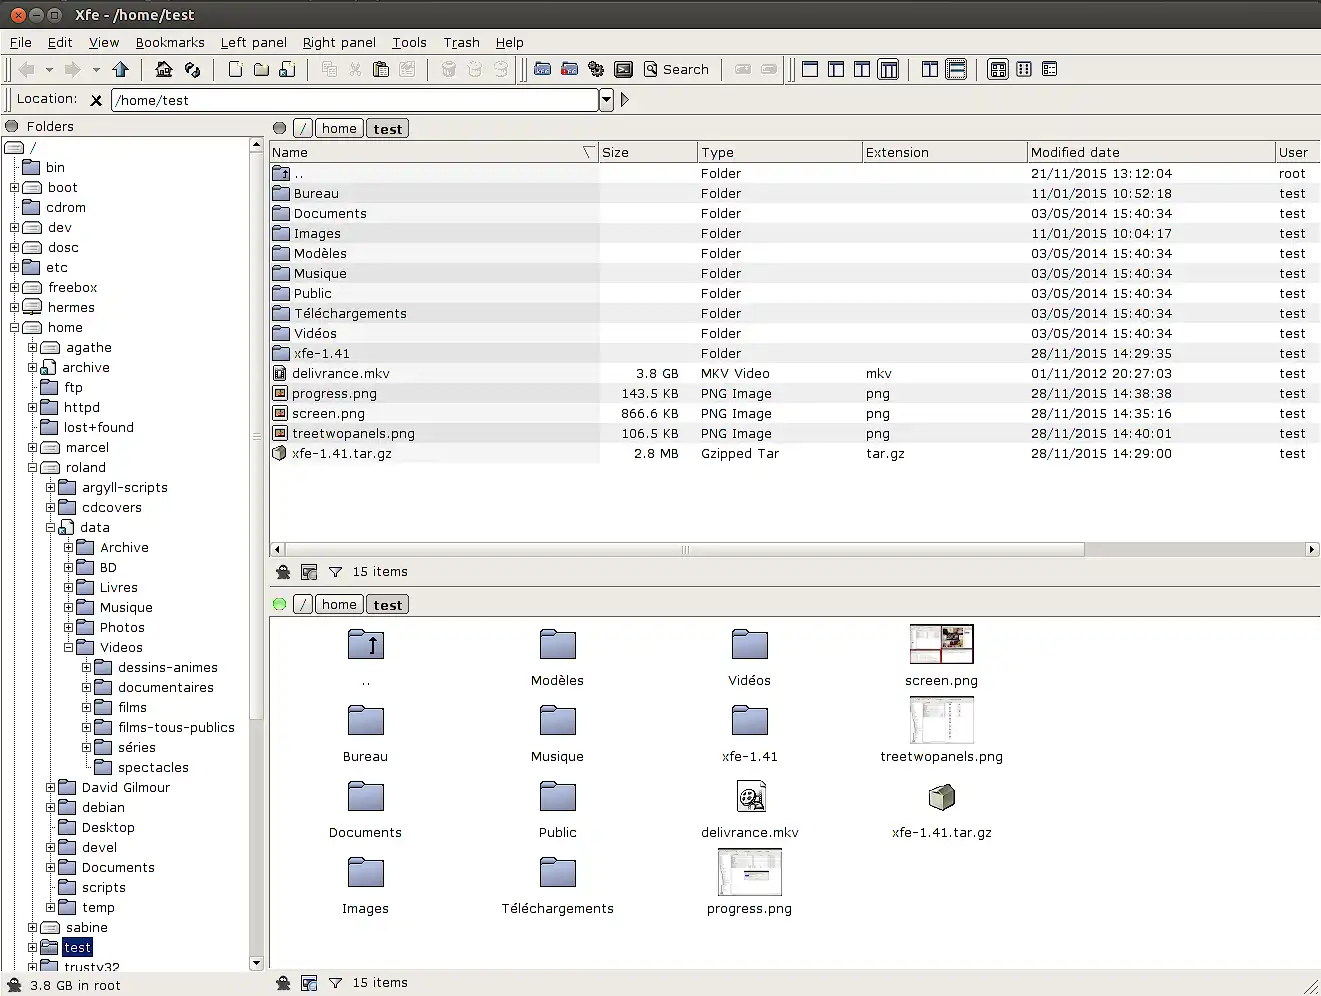The width and height of the screenshot is (1321, 996).
Task: Click the Search toolbar button
Action: click(676, 69)
